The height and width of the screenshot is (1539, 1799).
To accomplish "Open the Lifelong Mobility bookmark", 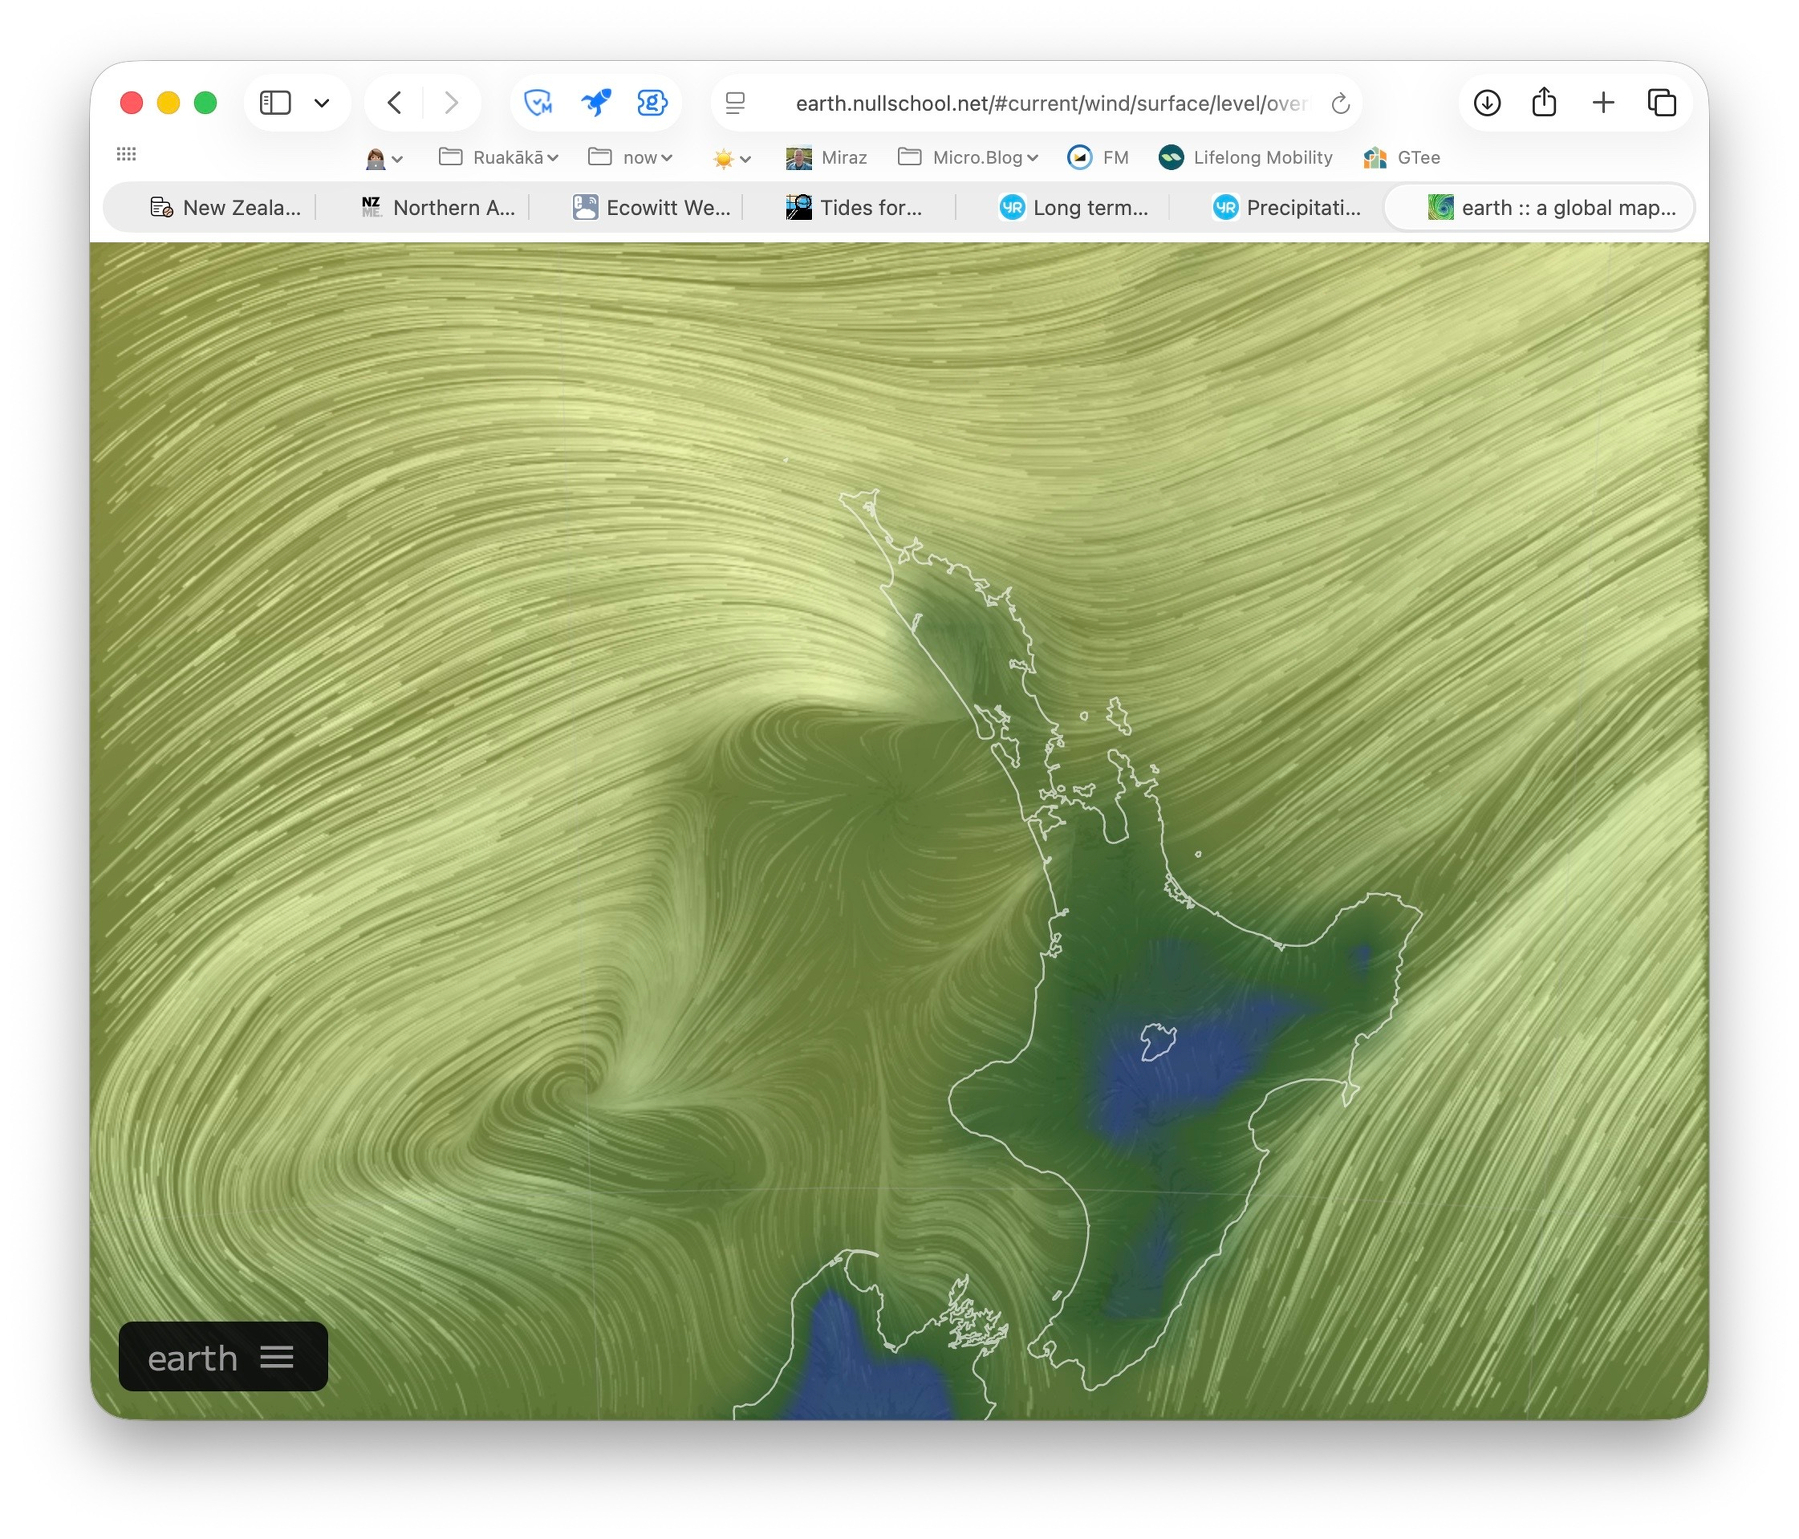I will [1245, 157].
